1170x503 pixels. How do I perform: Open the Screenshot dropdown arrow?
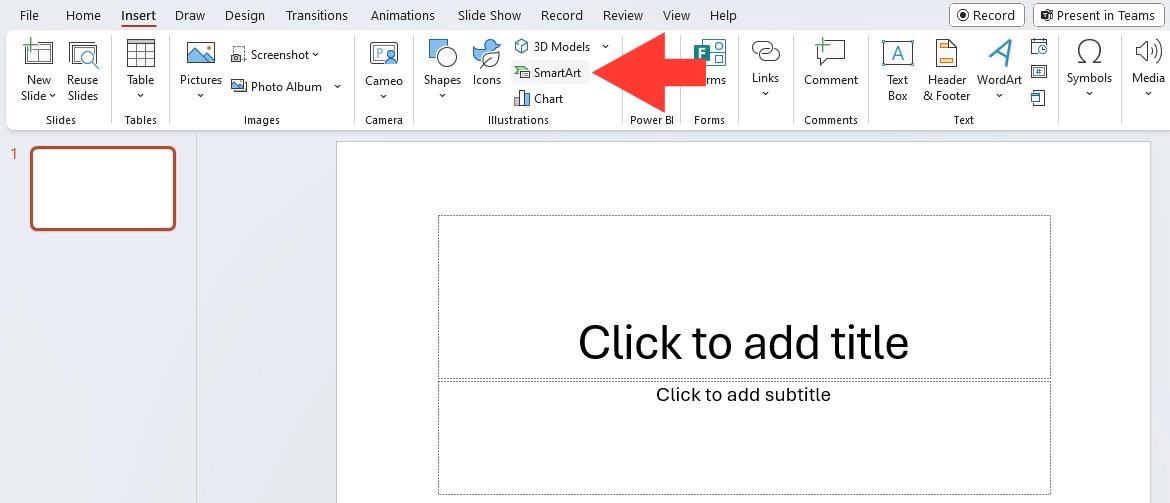(316, 54)
